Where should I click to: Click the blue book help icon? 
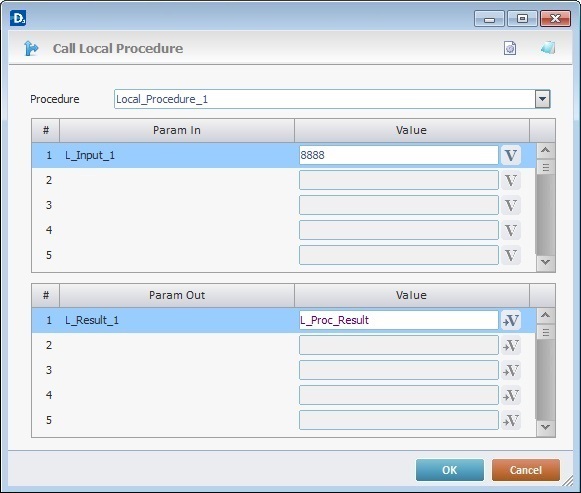click(548, 48)
